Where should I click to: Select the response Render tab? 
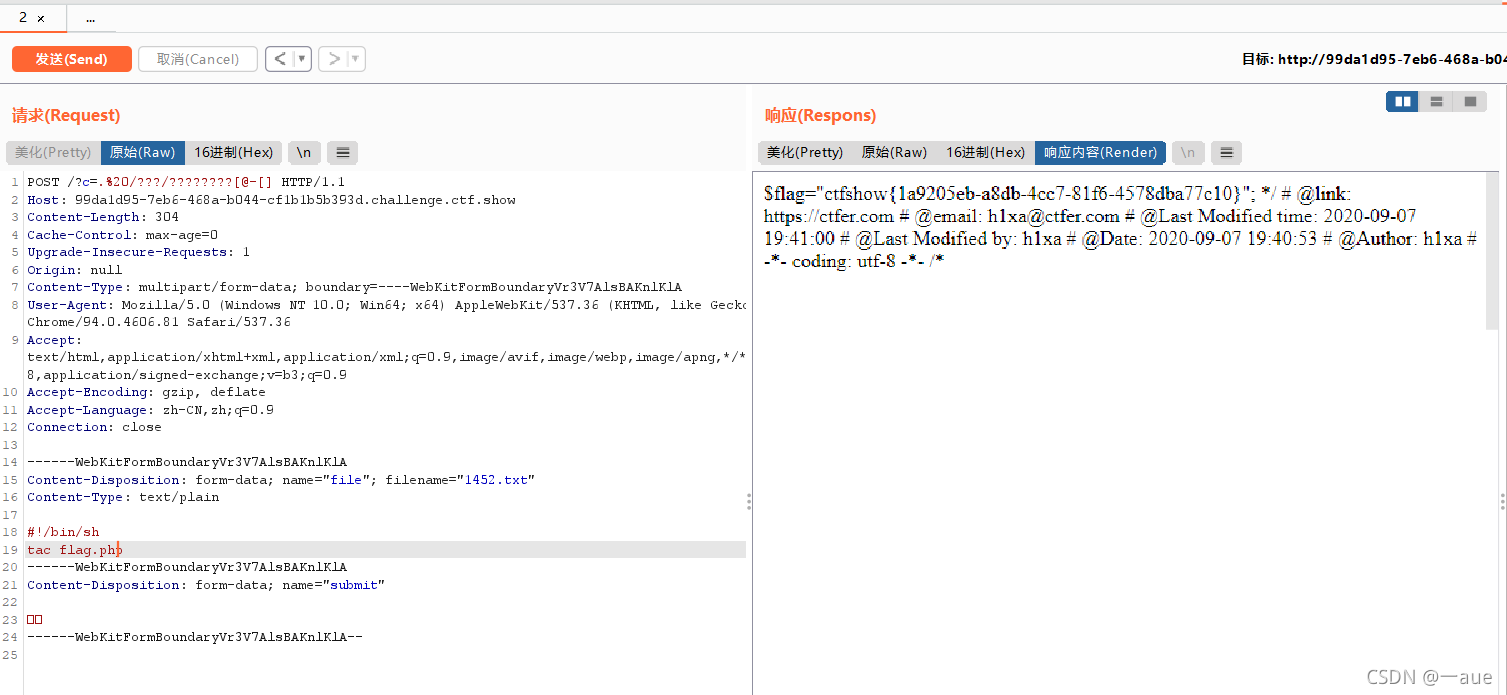tap(1100, 152)
